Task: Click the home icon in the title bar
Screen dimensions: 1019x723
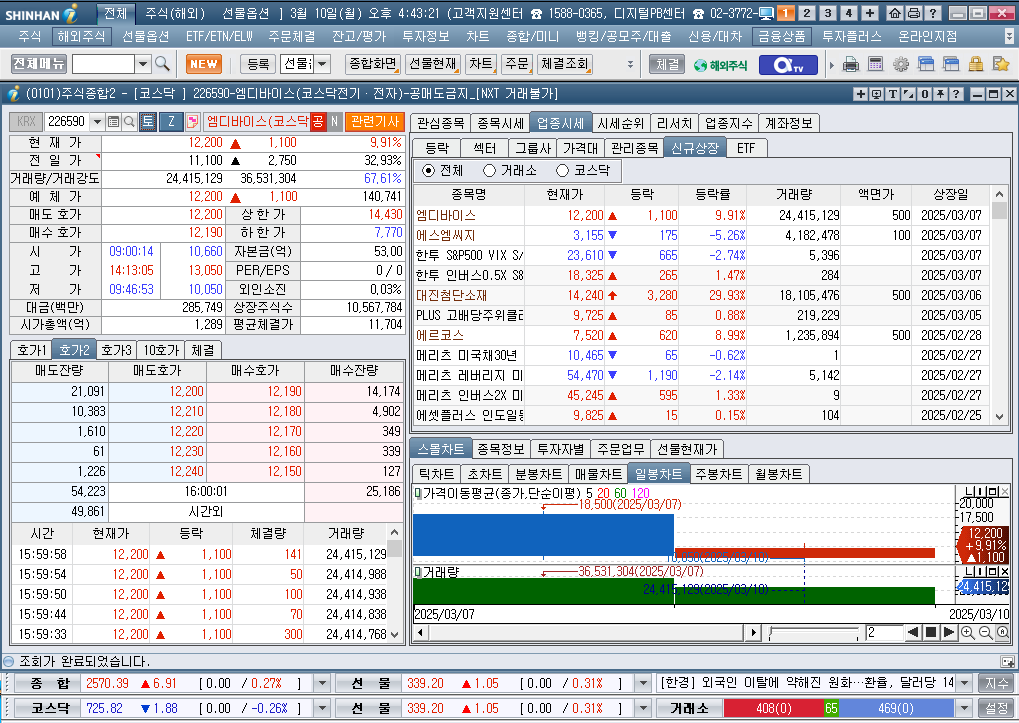Action: tap(895, 13)
